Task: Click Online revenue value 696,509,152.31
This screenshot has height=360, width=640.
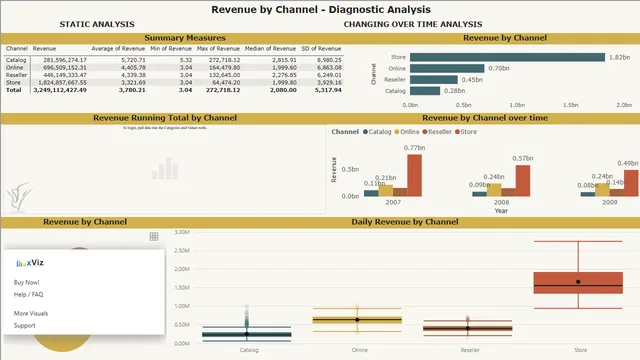Action: pos(65,67)
